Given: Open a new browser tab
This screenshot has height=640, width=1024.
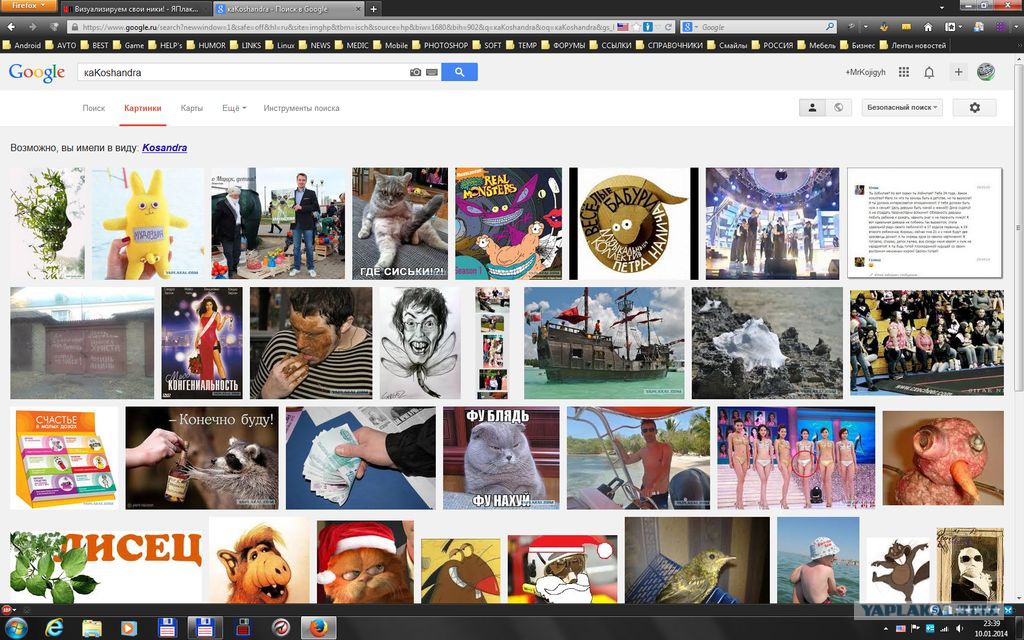Looking at the screenshot, I should [x=373, y=9].
